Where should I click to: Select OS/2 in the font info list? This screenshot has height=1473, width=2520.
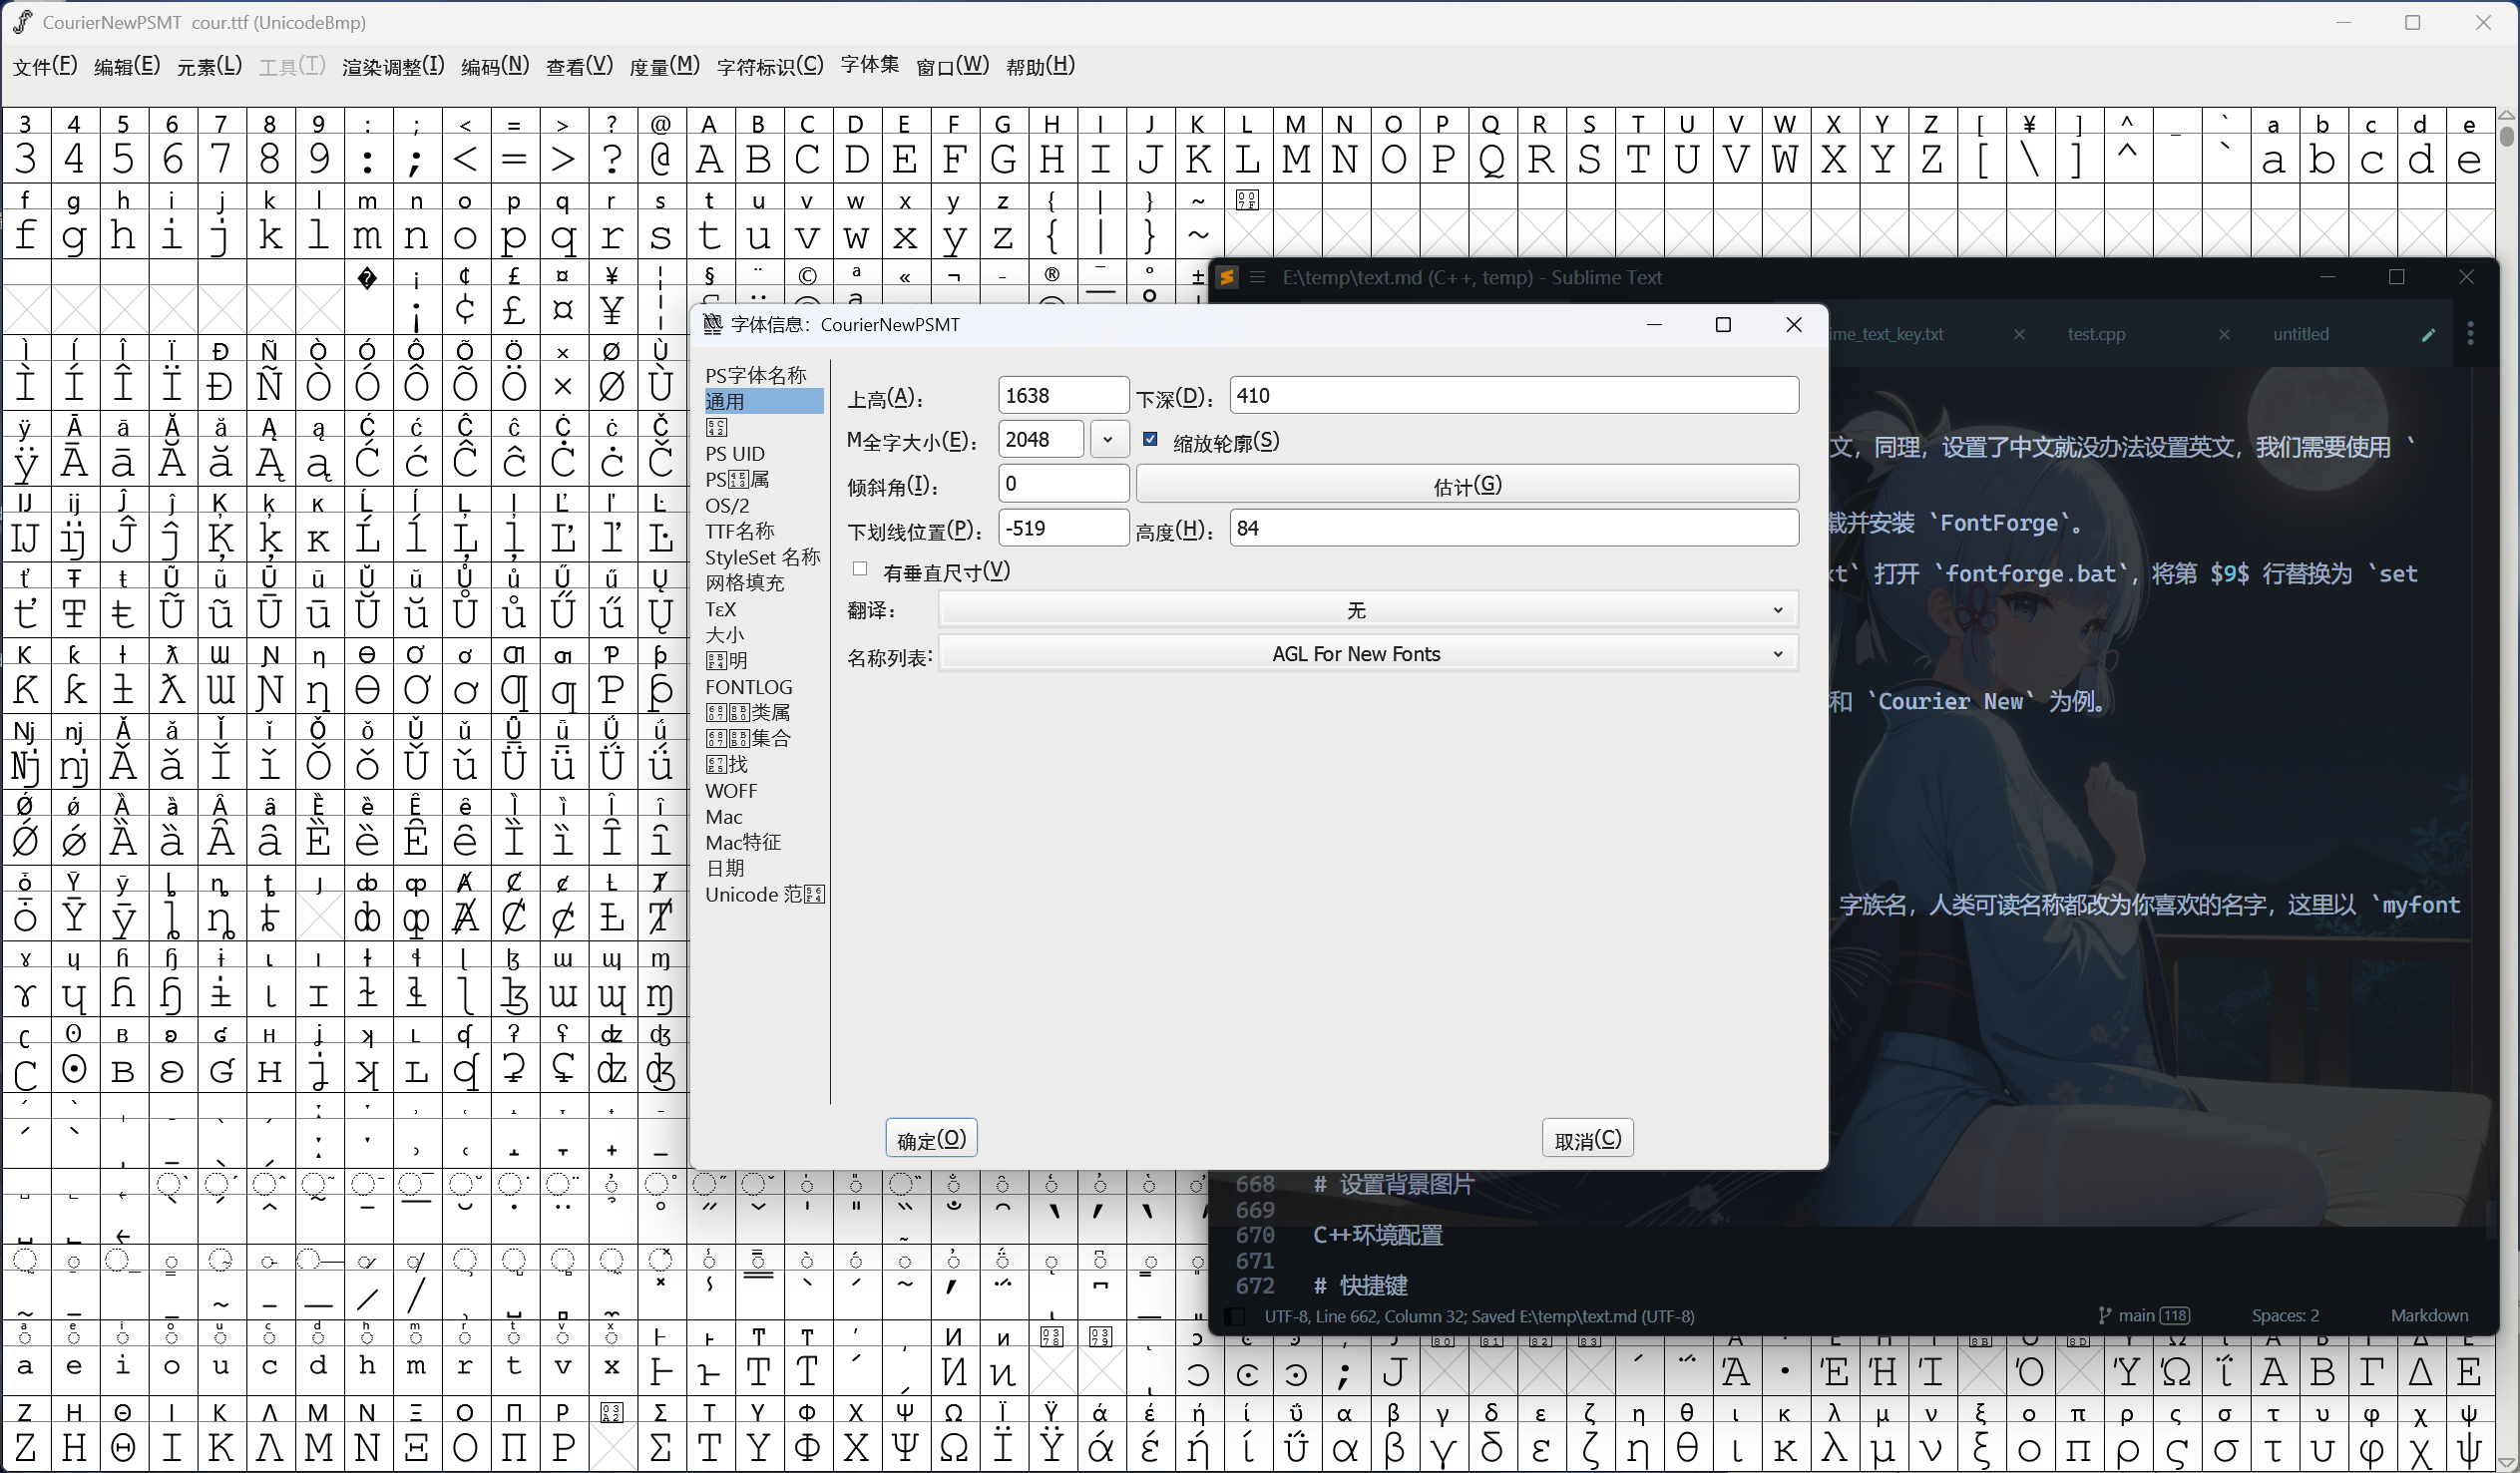[727, 506]
